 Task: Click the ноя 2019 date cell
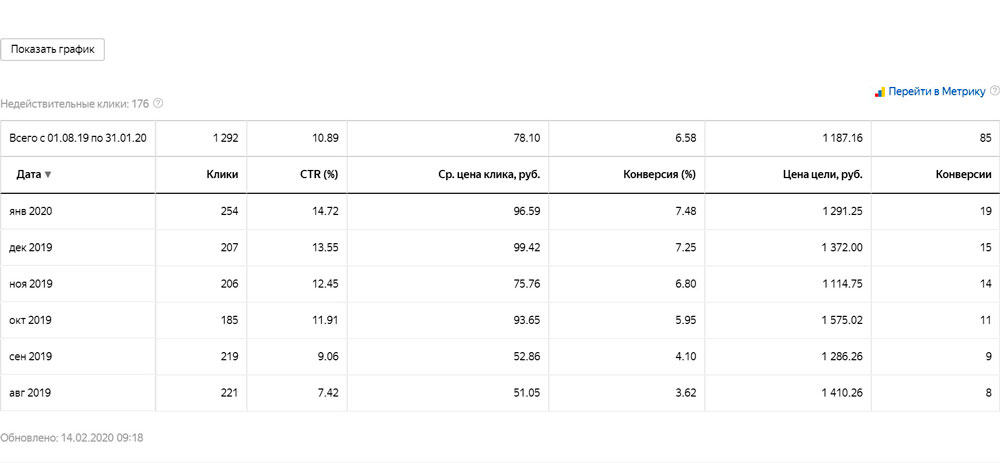pyautogui.click(x=31, y=284)
